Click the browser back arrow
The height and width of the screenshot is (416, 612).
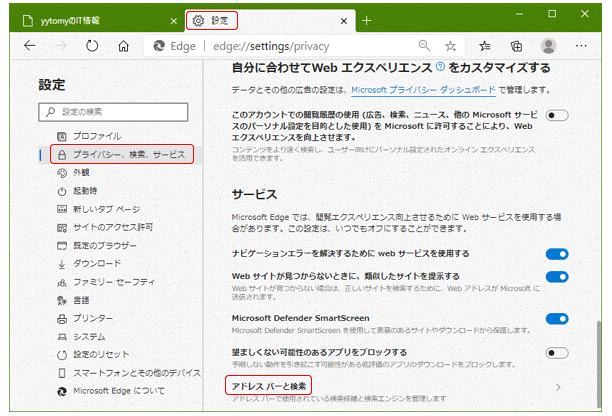[29, 45]
